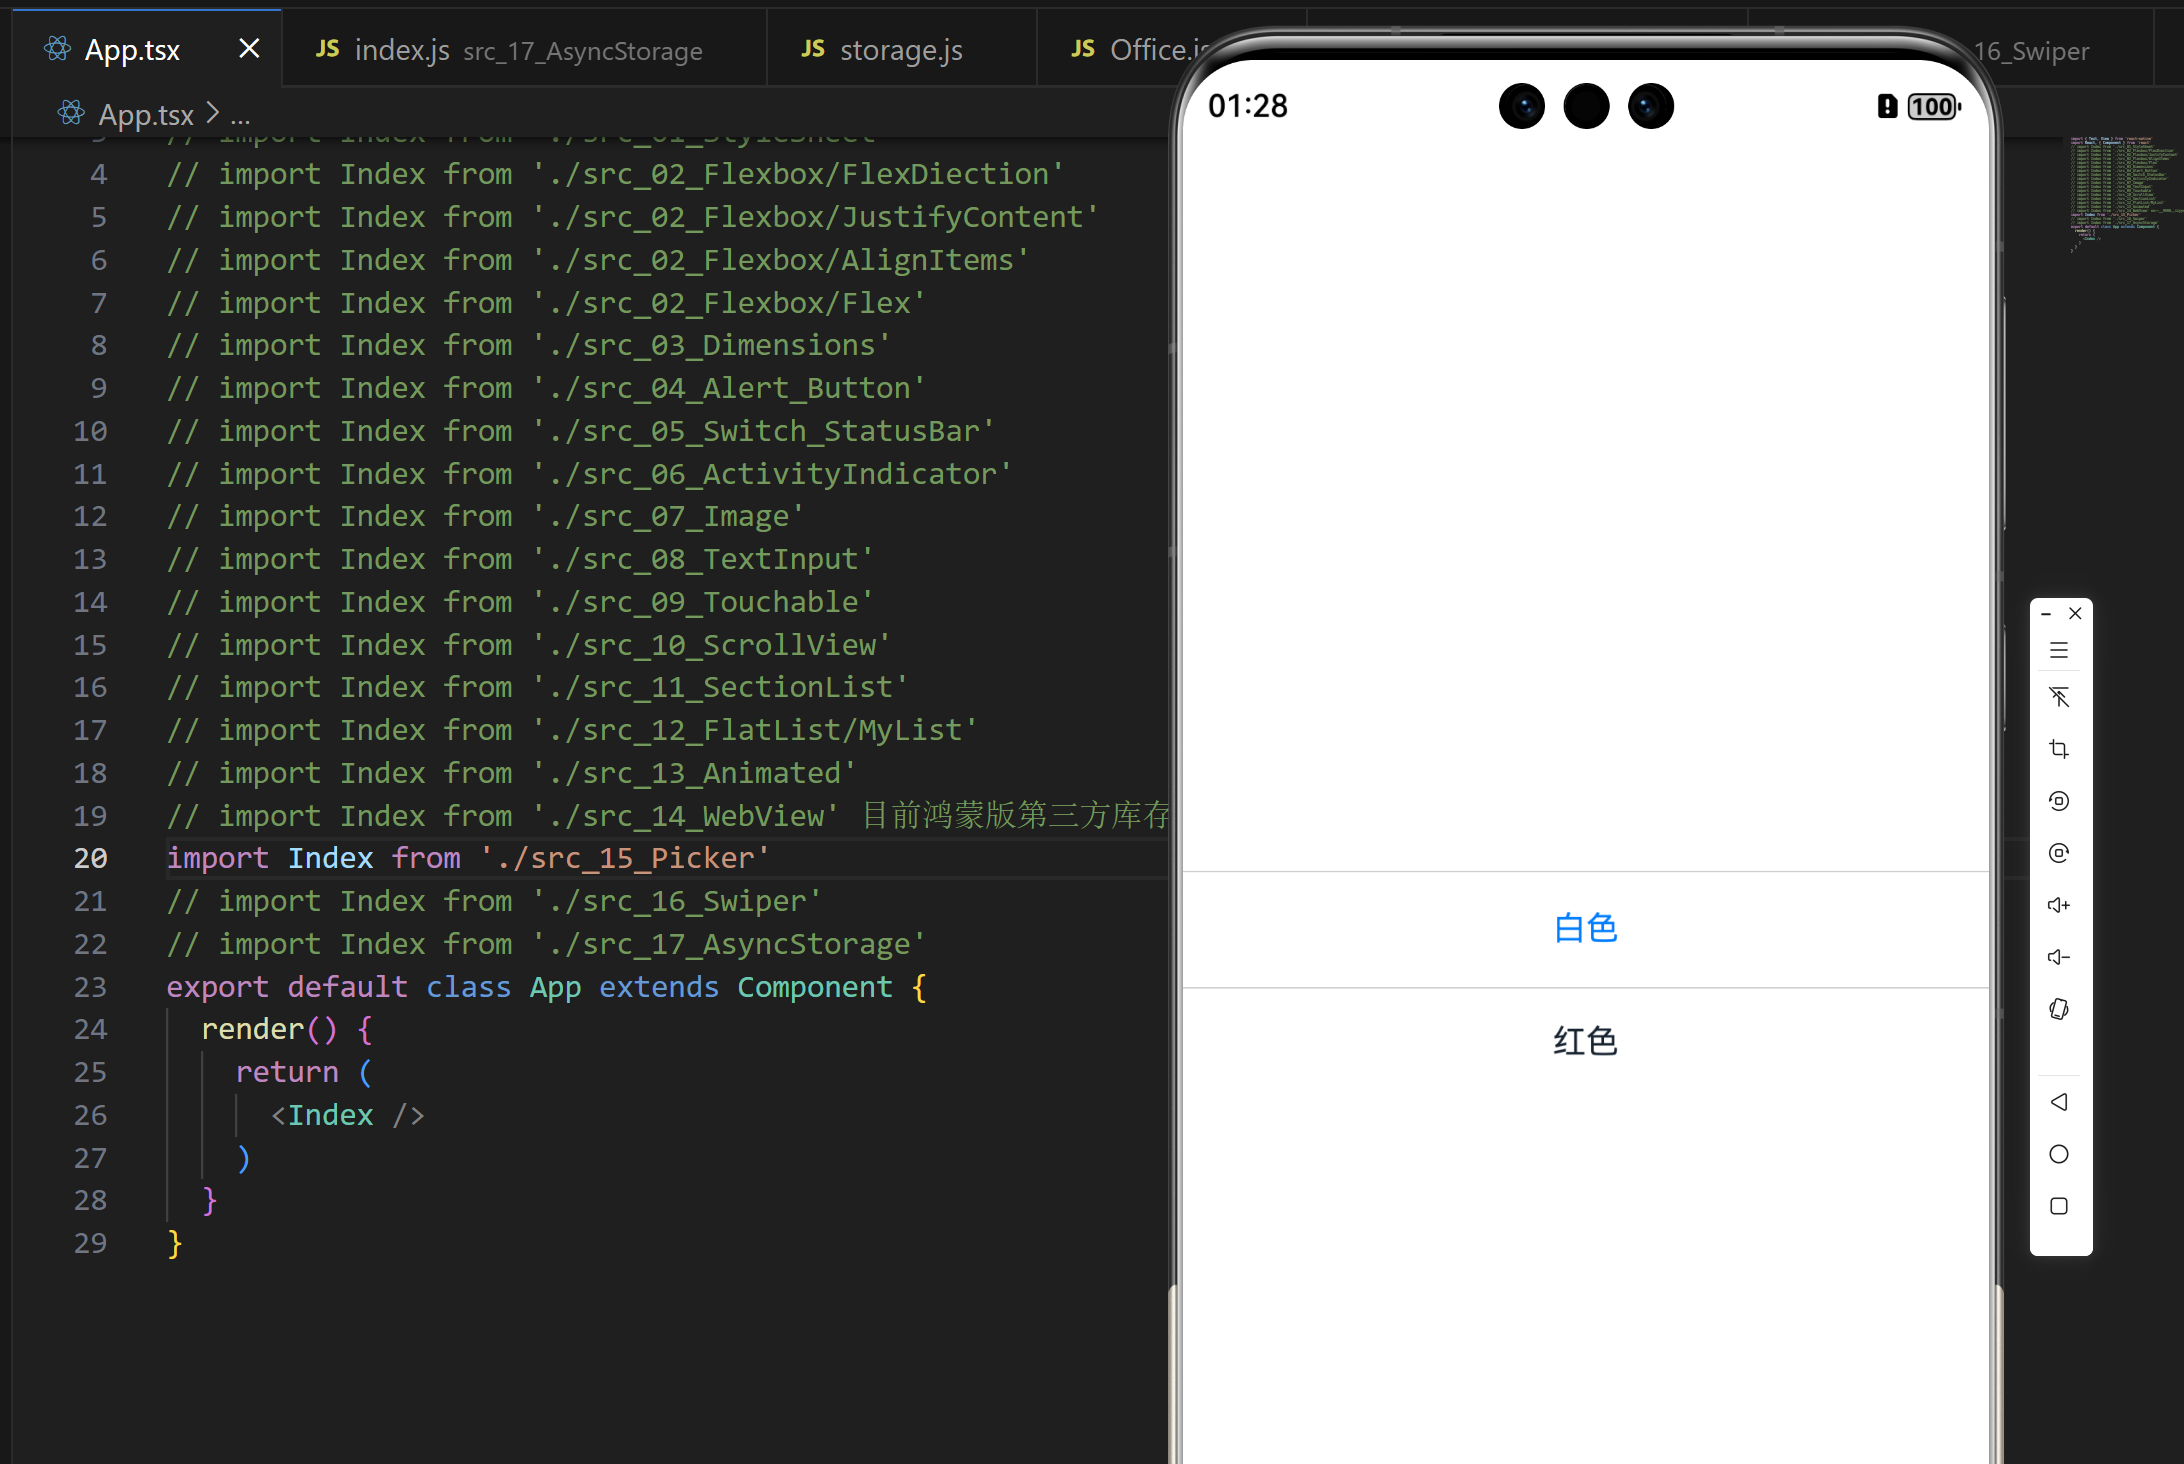This screenshot has height=1464, width=2184.
Task: Click the './src_14_WebView' commented path
Action: pyautogui.click(x=685, y=817)
